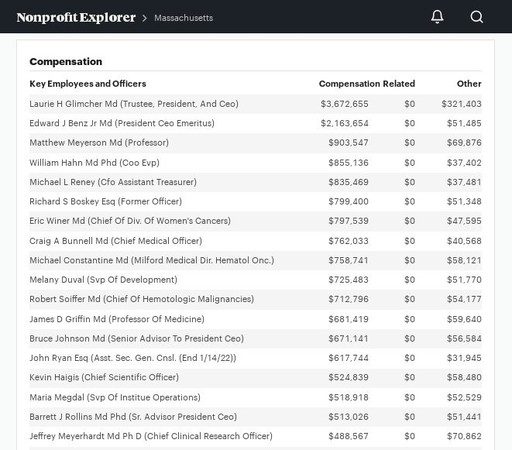Open the search magnifier icon
Screen dimensions: 512x450
click(x=476, y=17)
